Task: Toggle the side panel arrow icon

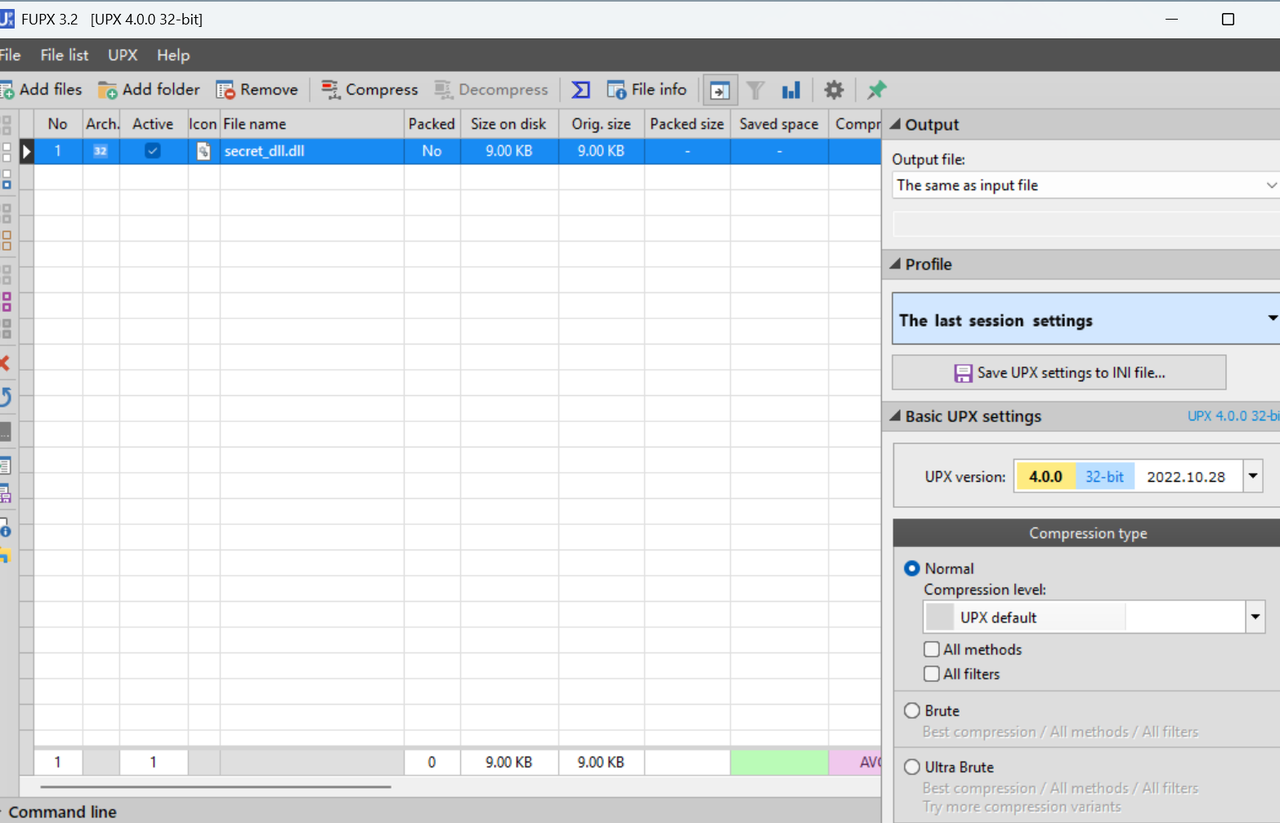Action: pos(719,90)
